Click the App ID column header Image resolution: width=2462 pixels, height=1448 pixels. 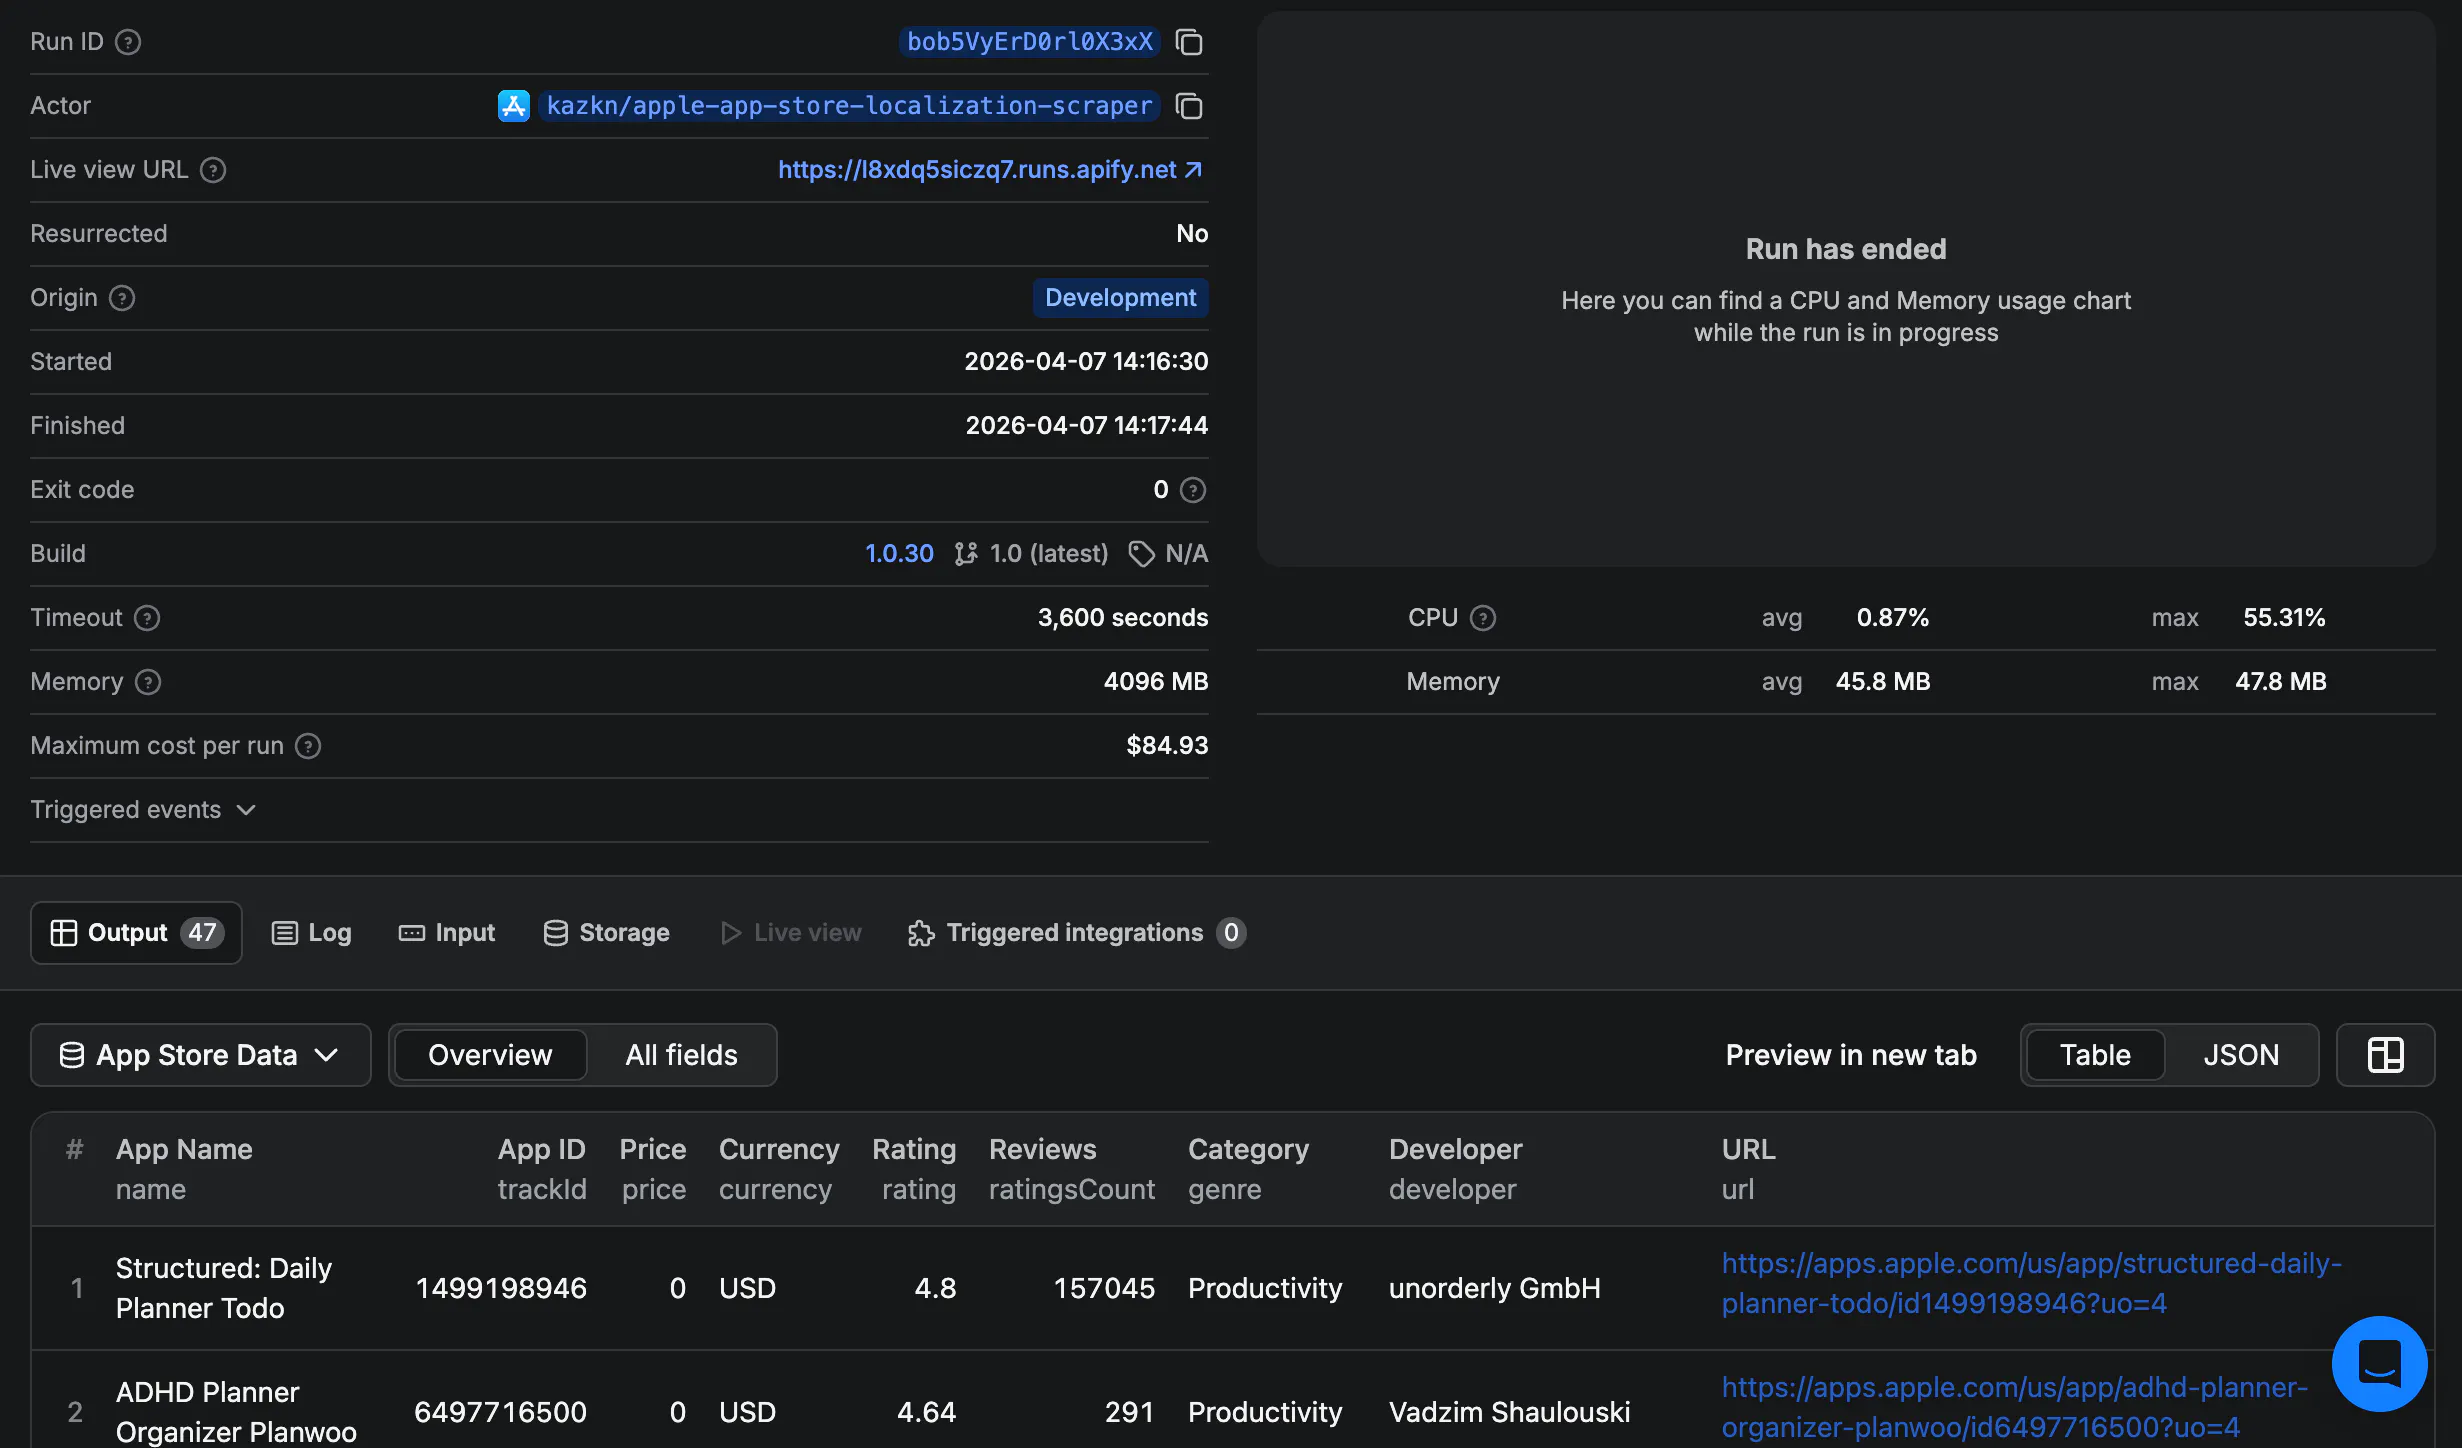[542, 1150]
